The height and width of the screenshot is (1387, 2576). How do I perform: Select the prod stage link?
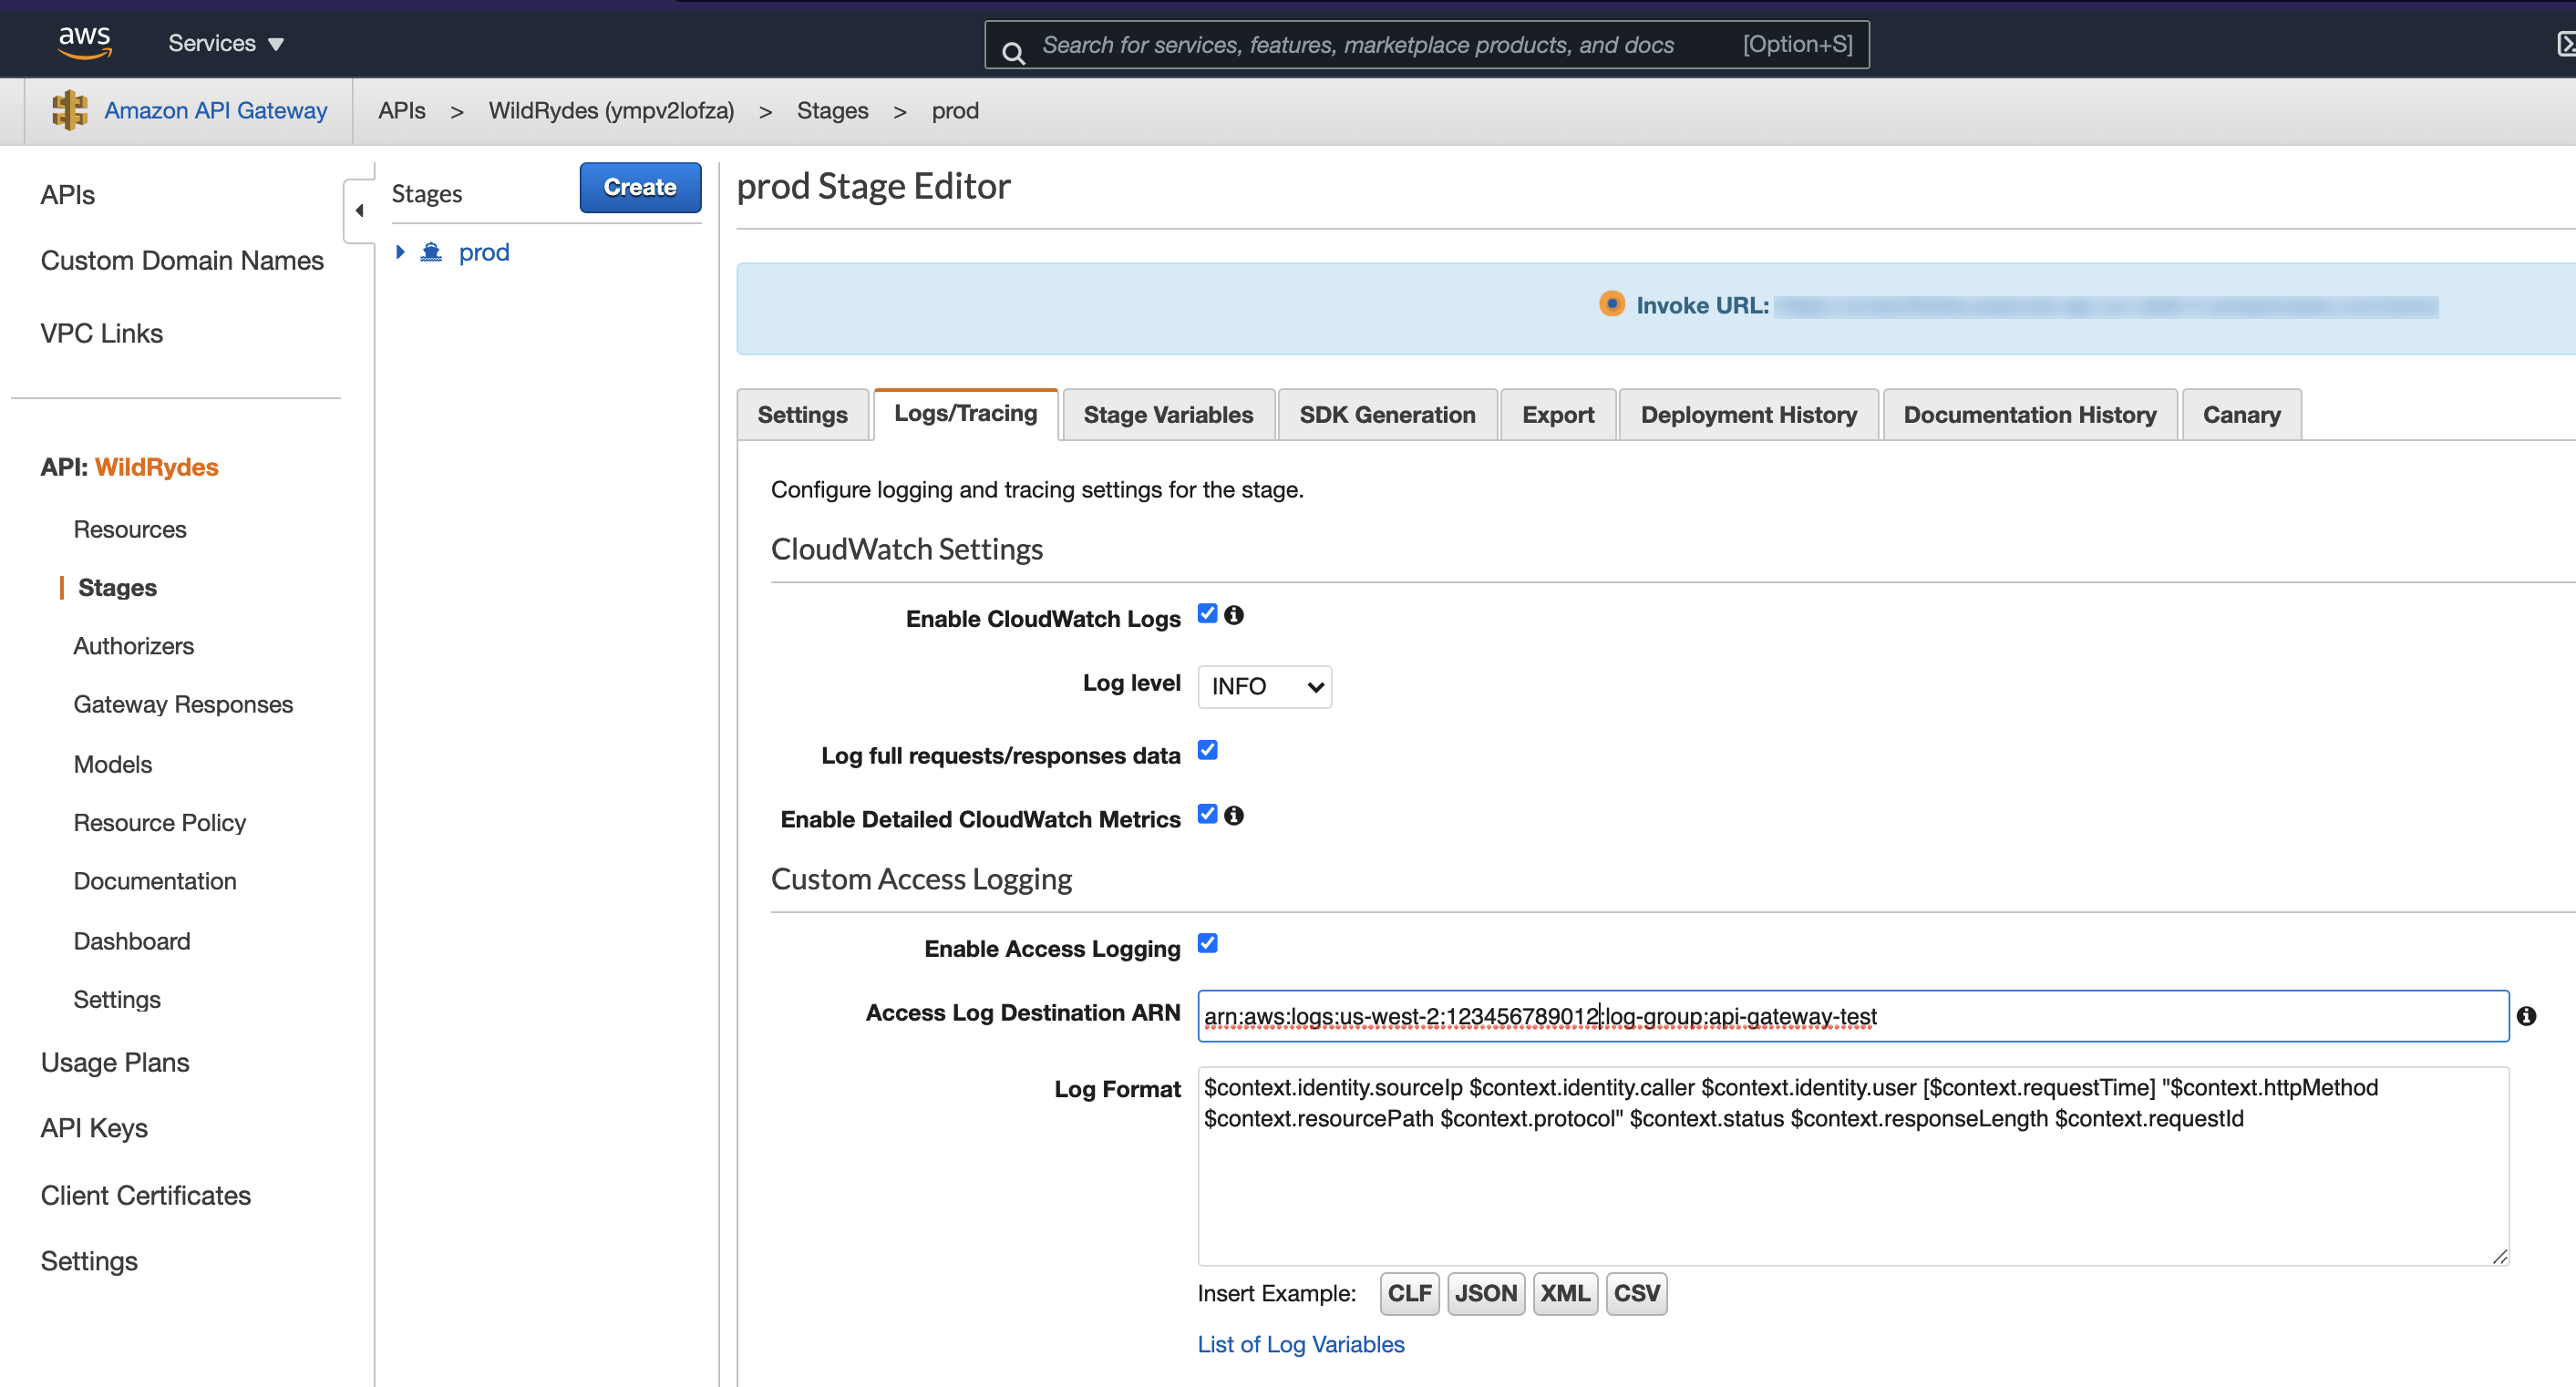pyautogui.click(x=484, y=252)
